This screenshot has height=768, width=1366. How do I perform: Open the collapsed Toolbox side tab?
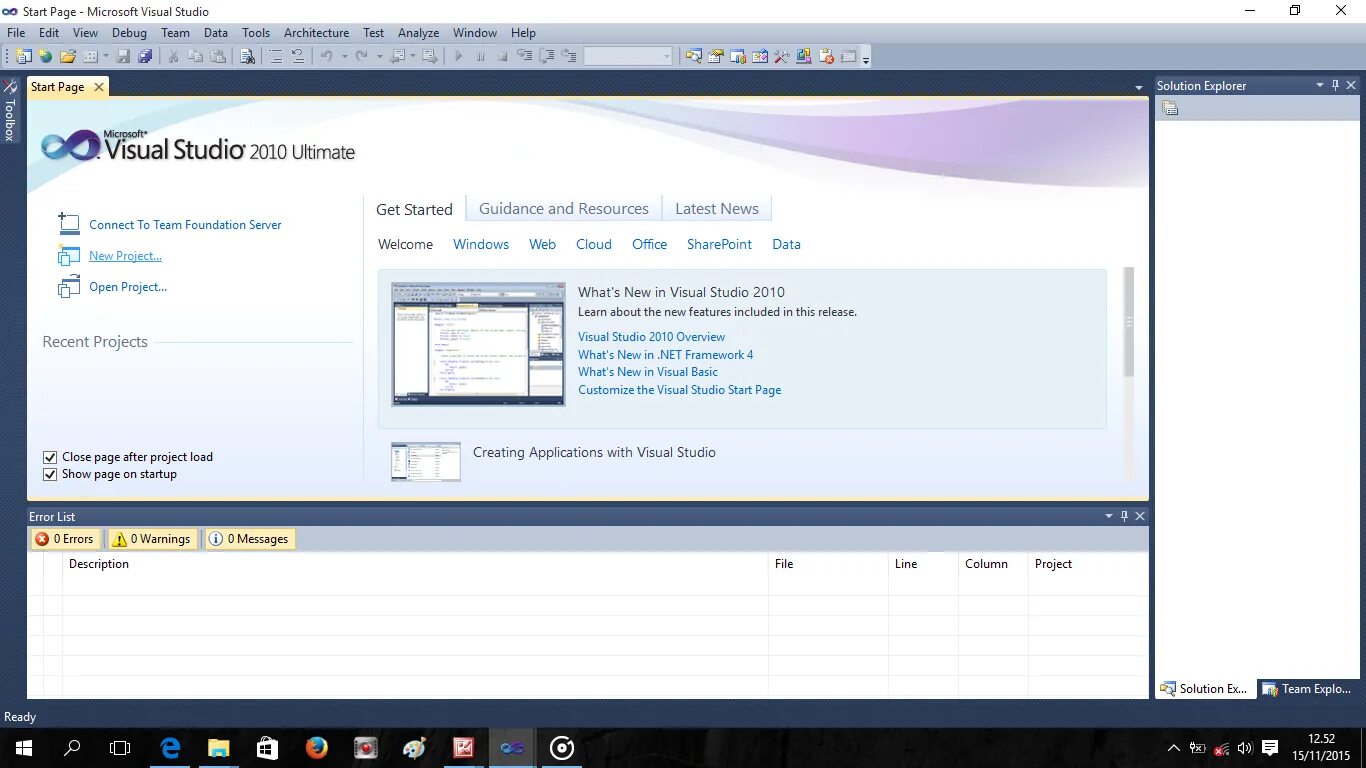tap(10, 112)
